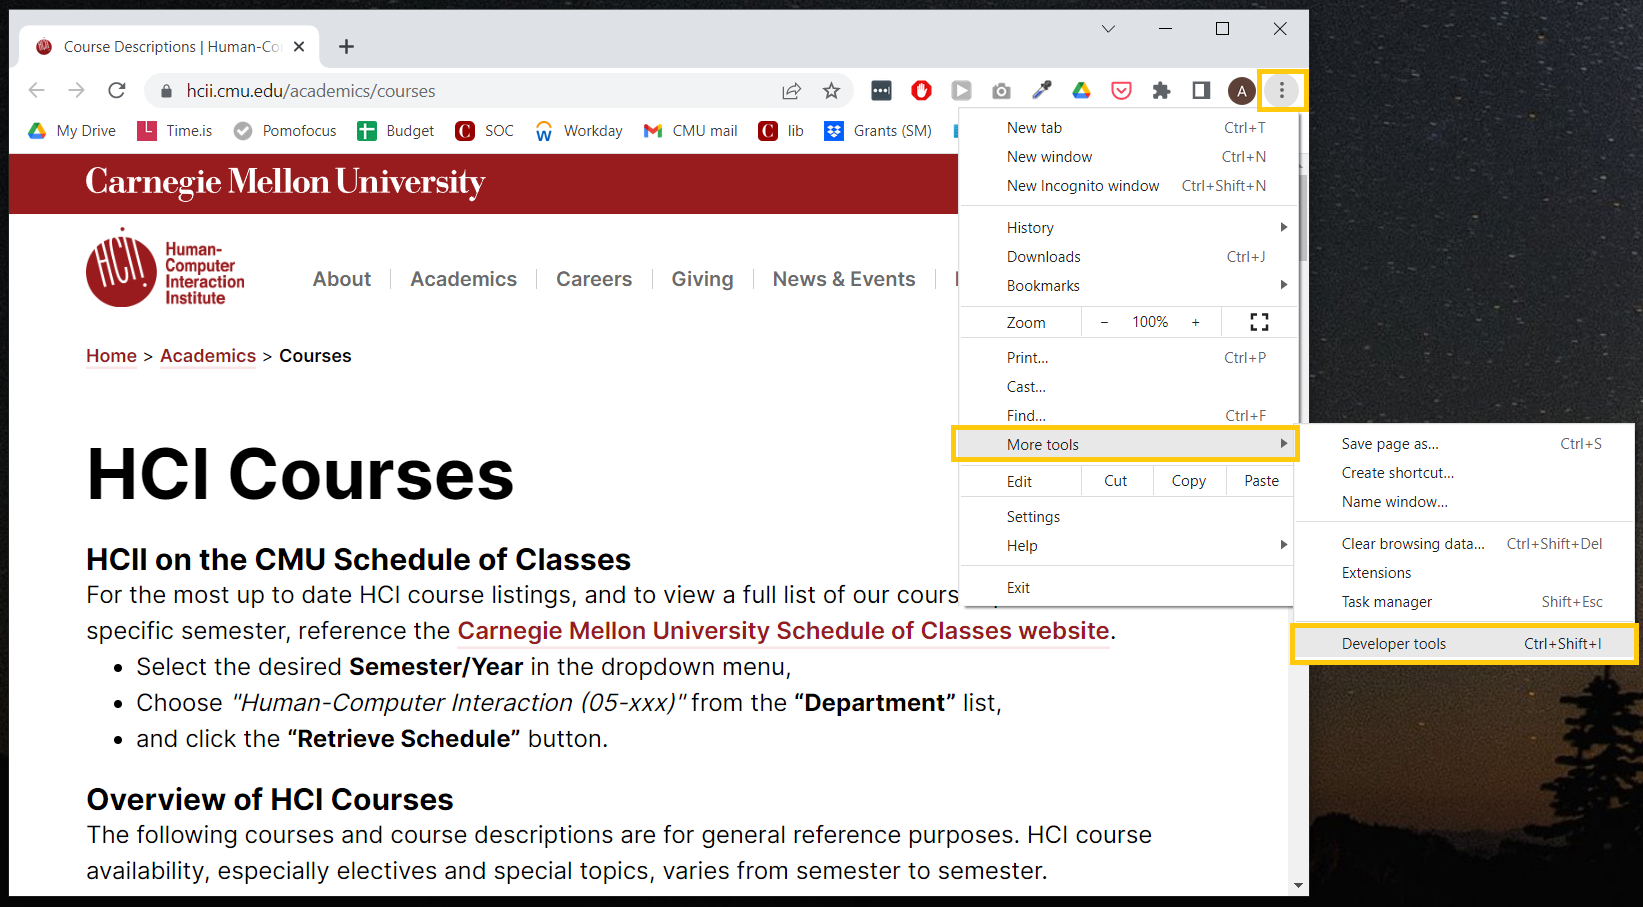Decrease zoom with minus button
The width and height of the screenshot is (1643, 907).
[x=1104, y=322]
